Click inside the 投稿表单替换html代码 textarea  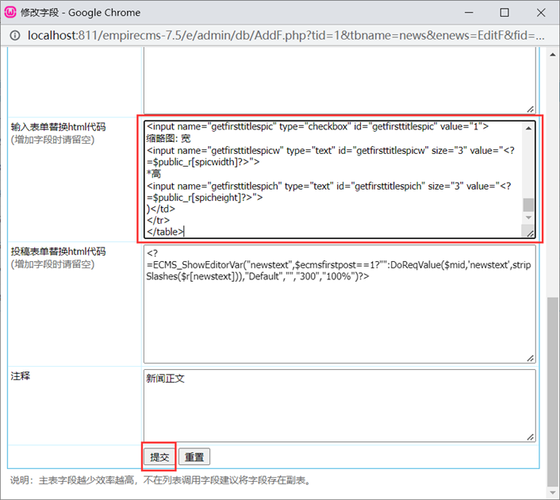pyautogui.click(x=339, y=304)
